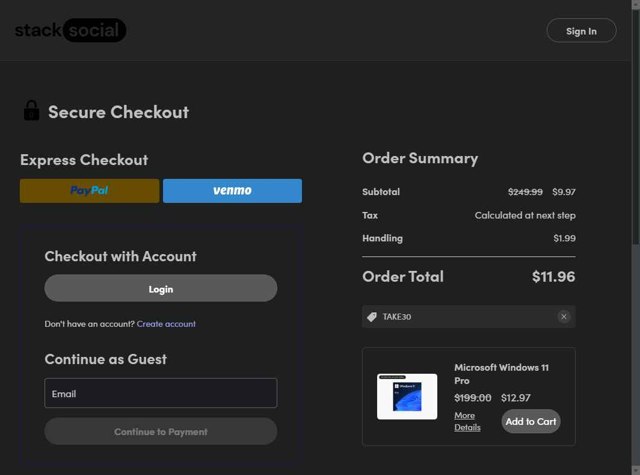Image resolution: width=640 pixels, height=475 pixels.
Task: Remove the TAKE30 coupon code
Action: [x=564, y=317]
